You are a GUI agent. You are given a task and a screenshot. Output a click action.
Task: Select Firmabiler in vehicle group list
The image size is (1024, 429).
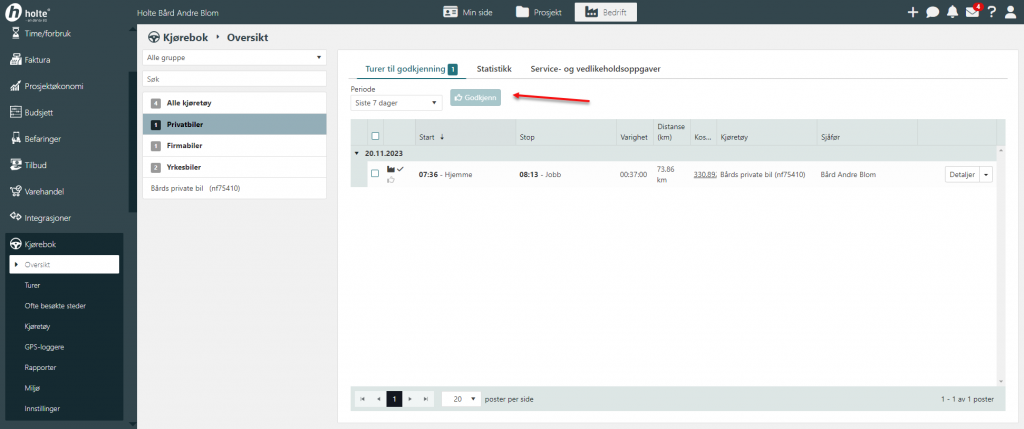(x=235, y=146)
